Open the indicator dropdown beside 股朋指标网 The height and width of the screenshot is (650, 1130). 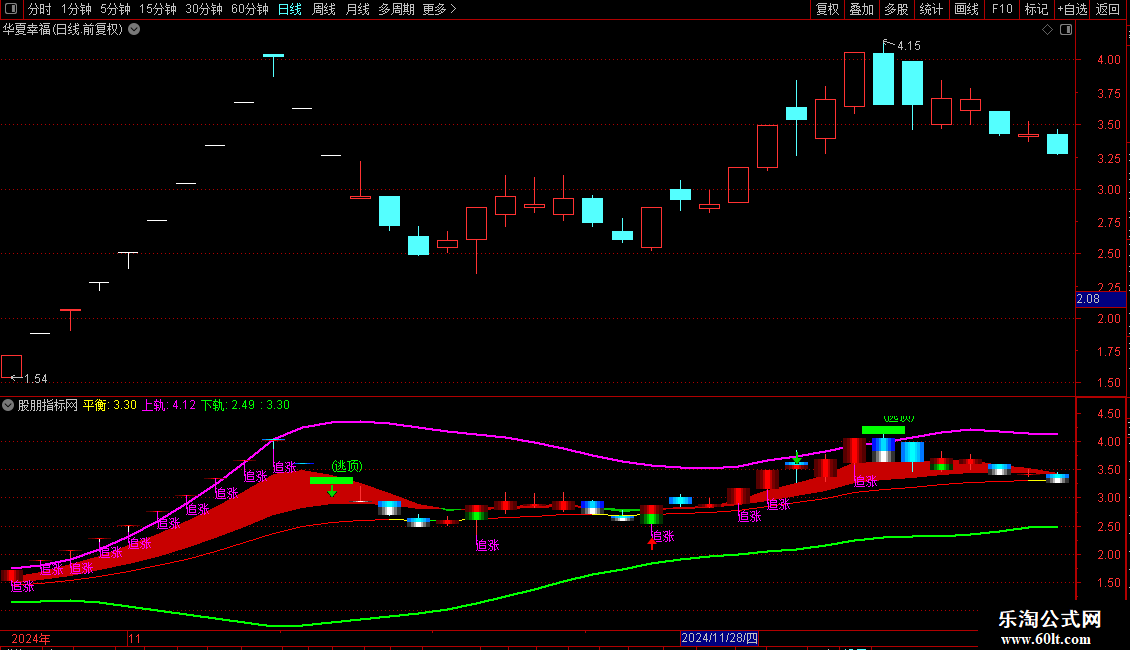(x=8, y=406)
